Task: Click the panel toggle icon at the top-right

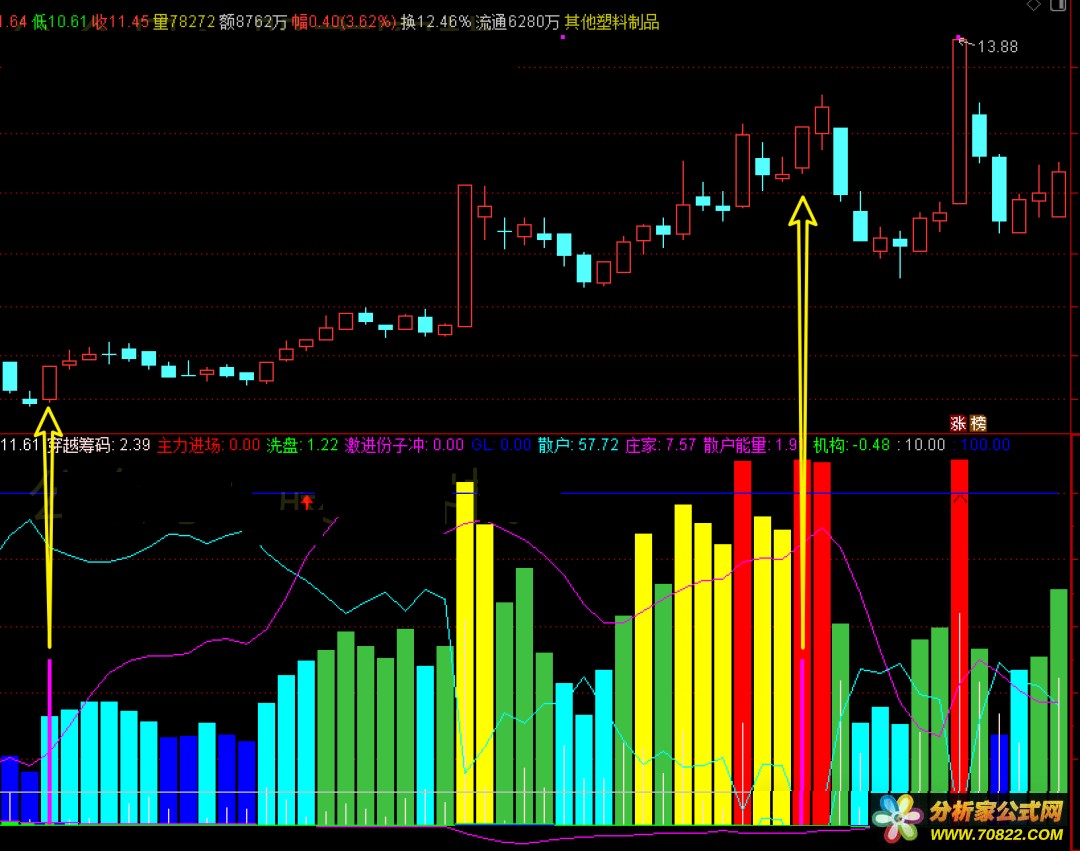Action: click(1058, 5)
